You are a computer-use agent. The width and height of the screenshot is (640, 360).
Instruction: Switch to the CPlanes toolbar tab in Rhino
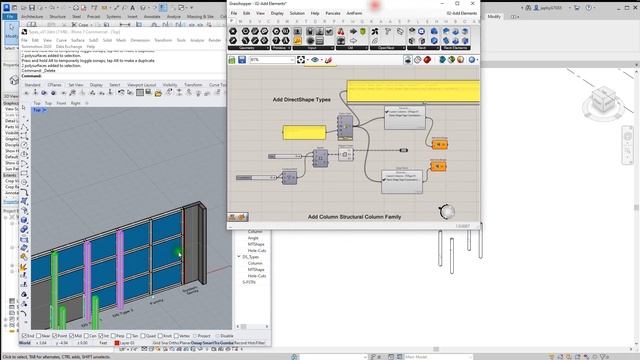click(54, 85)
